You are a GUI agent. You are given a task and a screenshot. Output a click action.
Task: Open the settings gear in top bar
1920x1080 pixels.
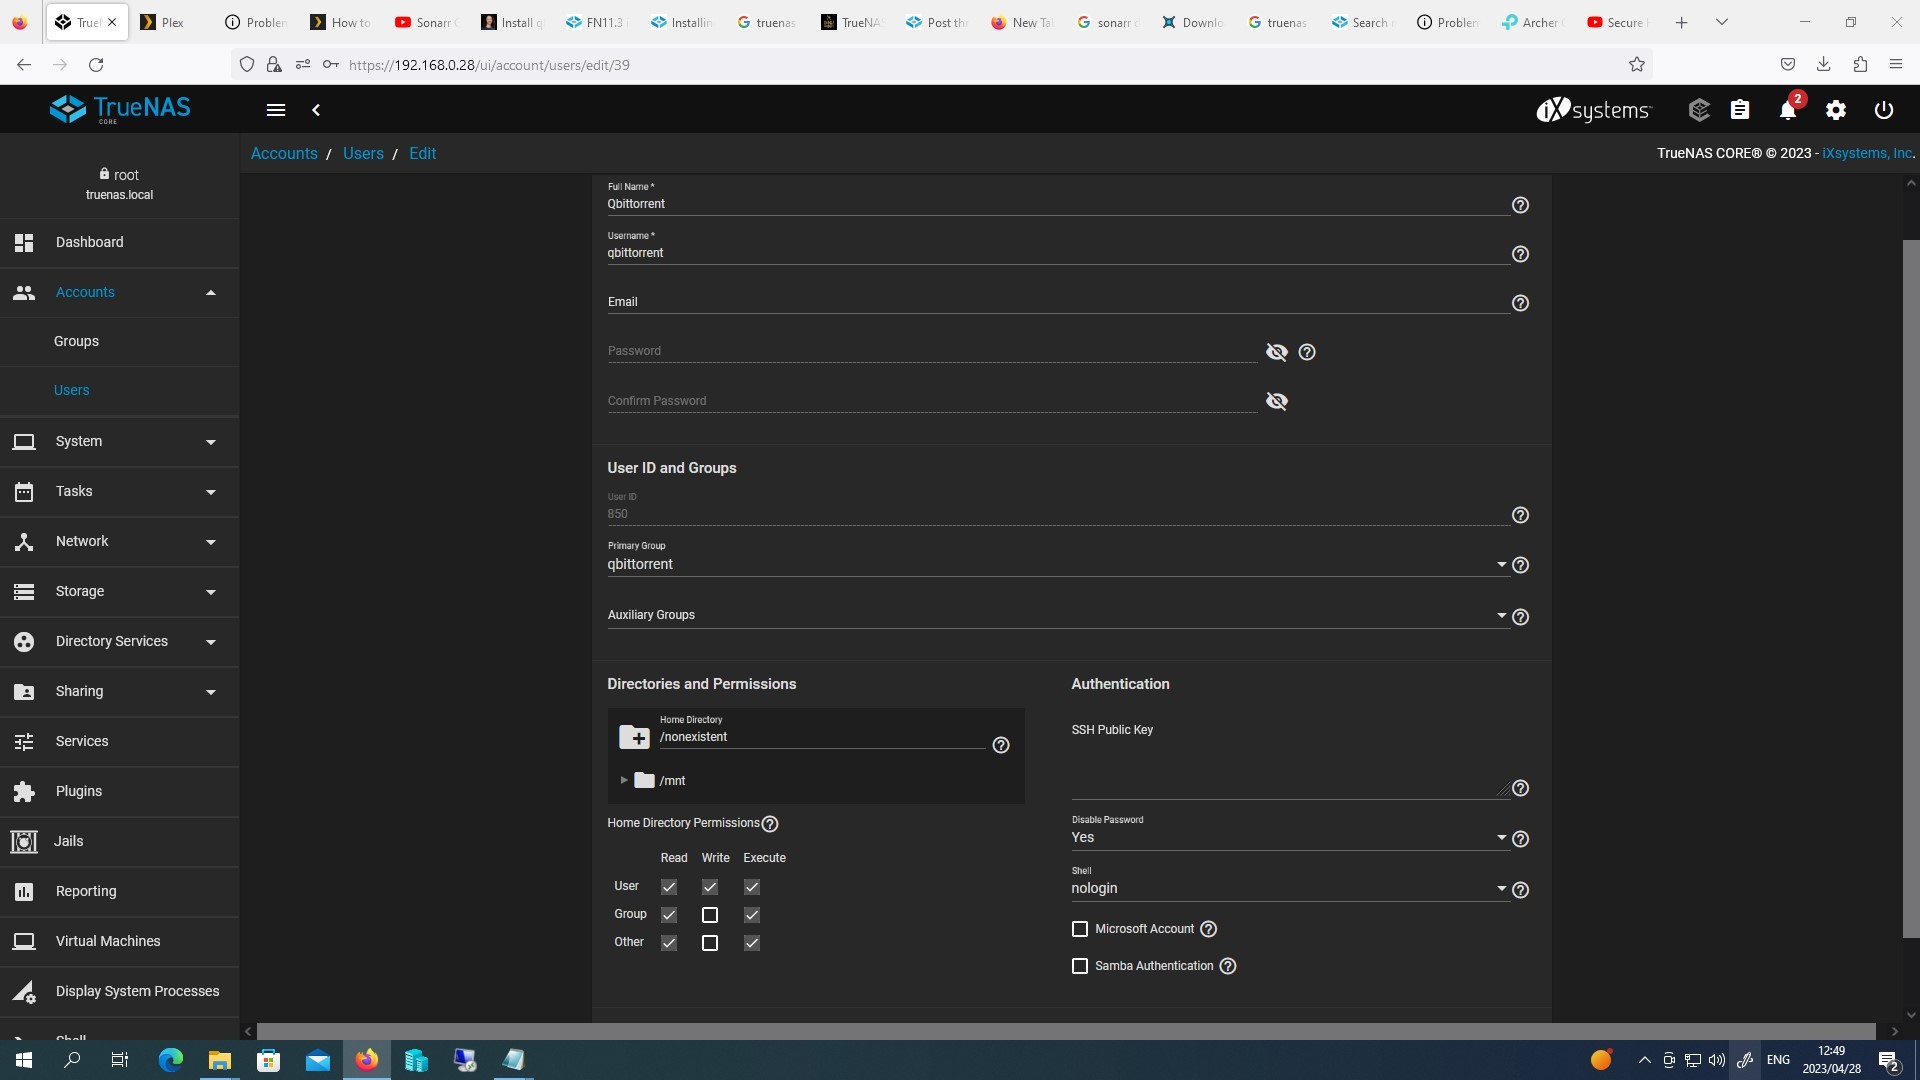pyautogui.click(x=1835, y=110)
